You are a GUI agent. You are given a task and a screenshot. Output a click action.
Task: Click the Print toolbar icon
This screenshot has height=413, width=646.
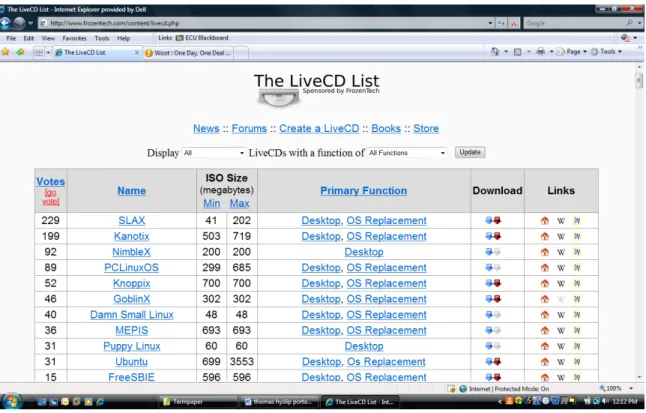[x=540, y=52]
